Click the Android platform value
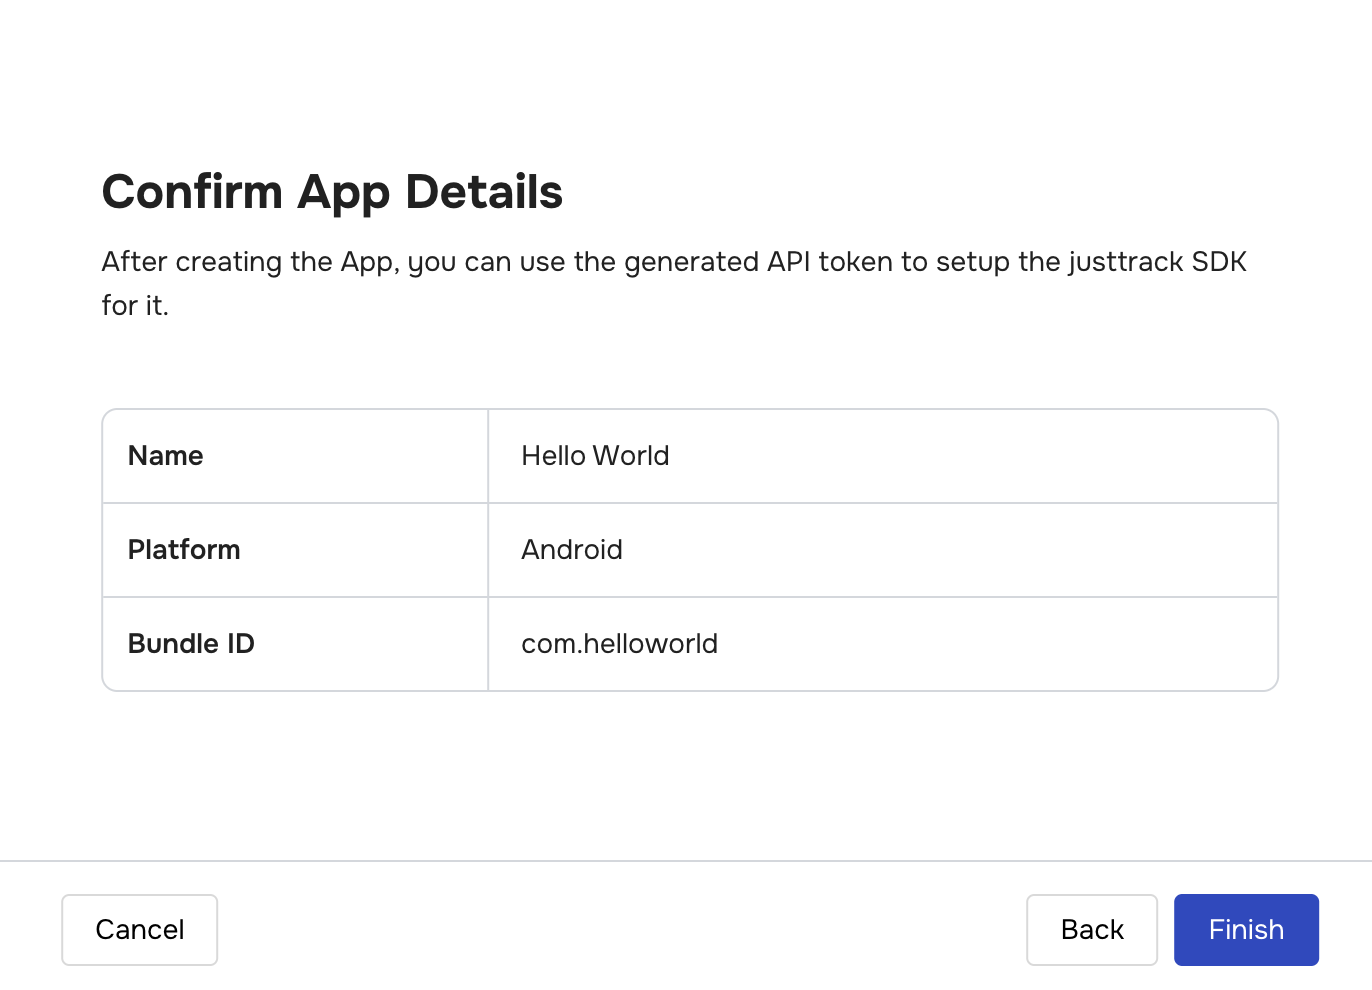 point(572,550)
